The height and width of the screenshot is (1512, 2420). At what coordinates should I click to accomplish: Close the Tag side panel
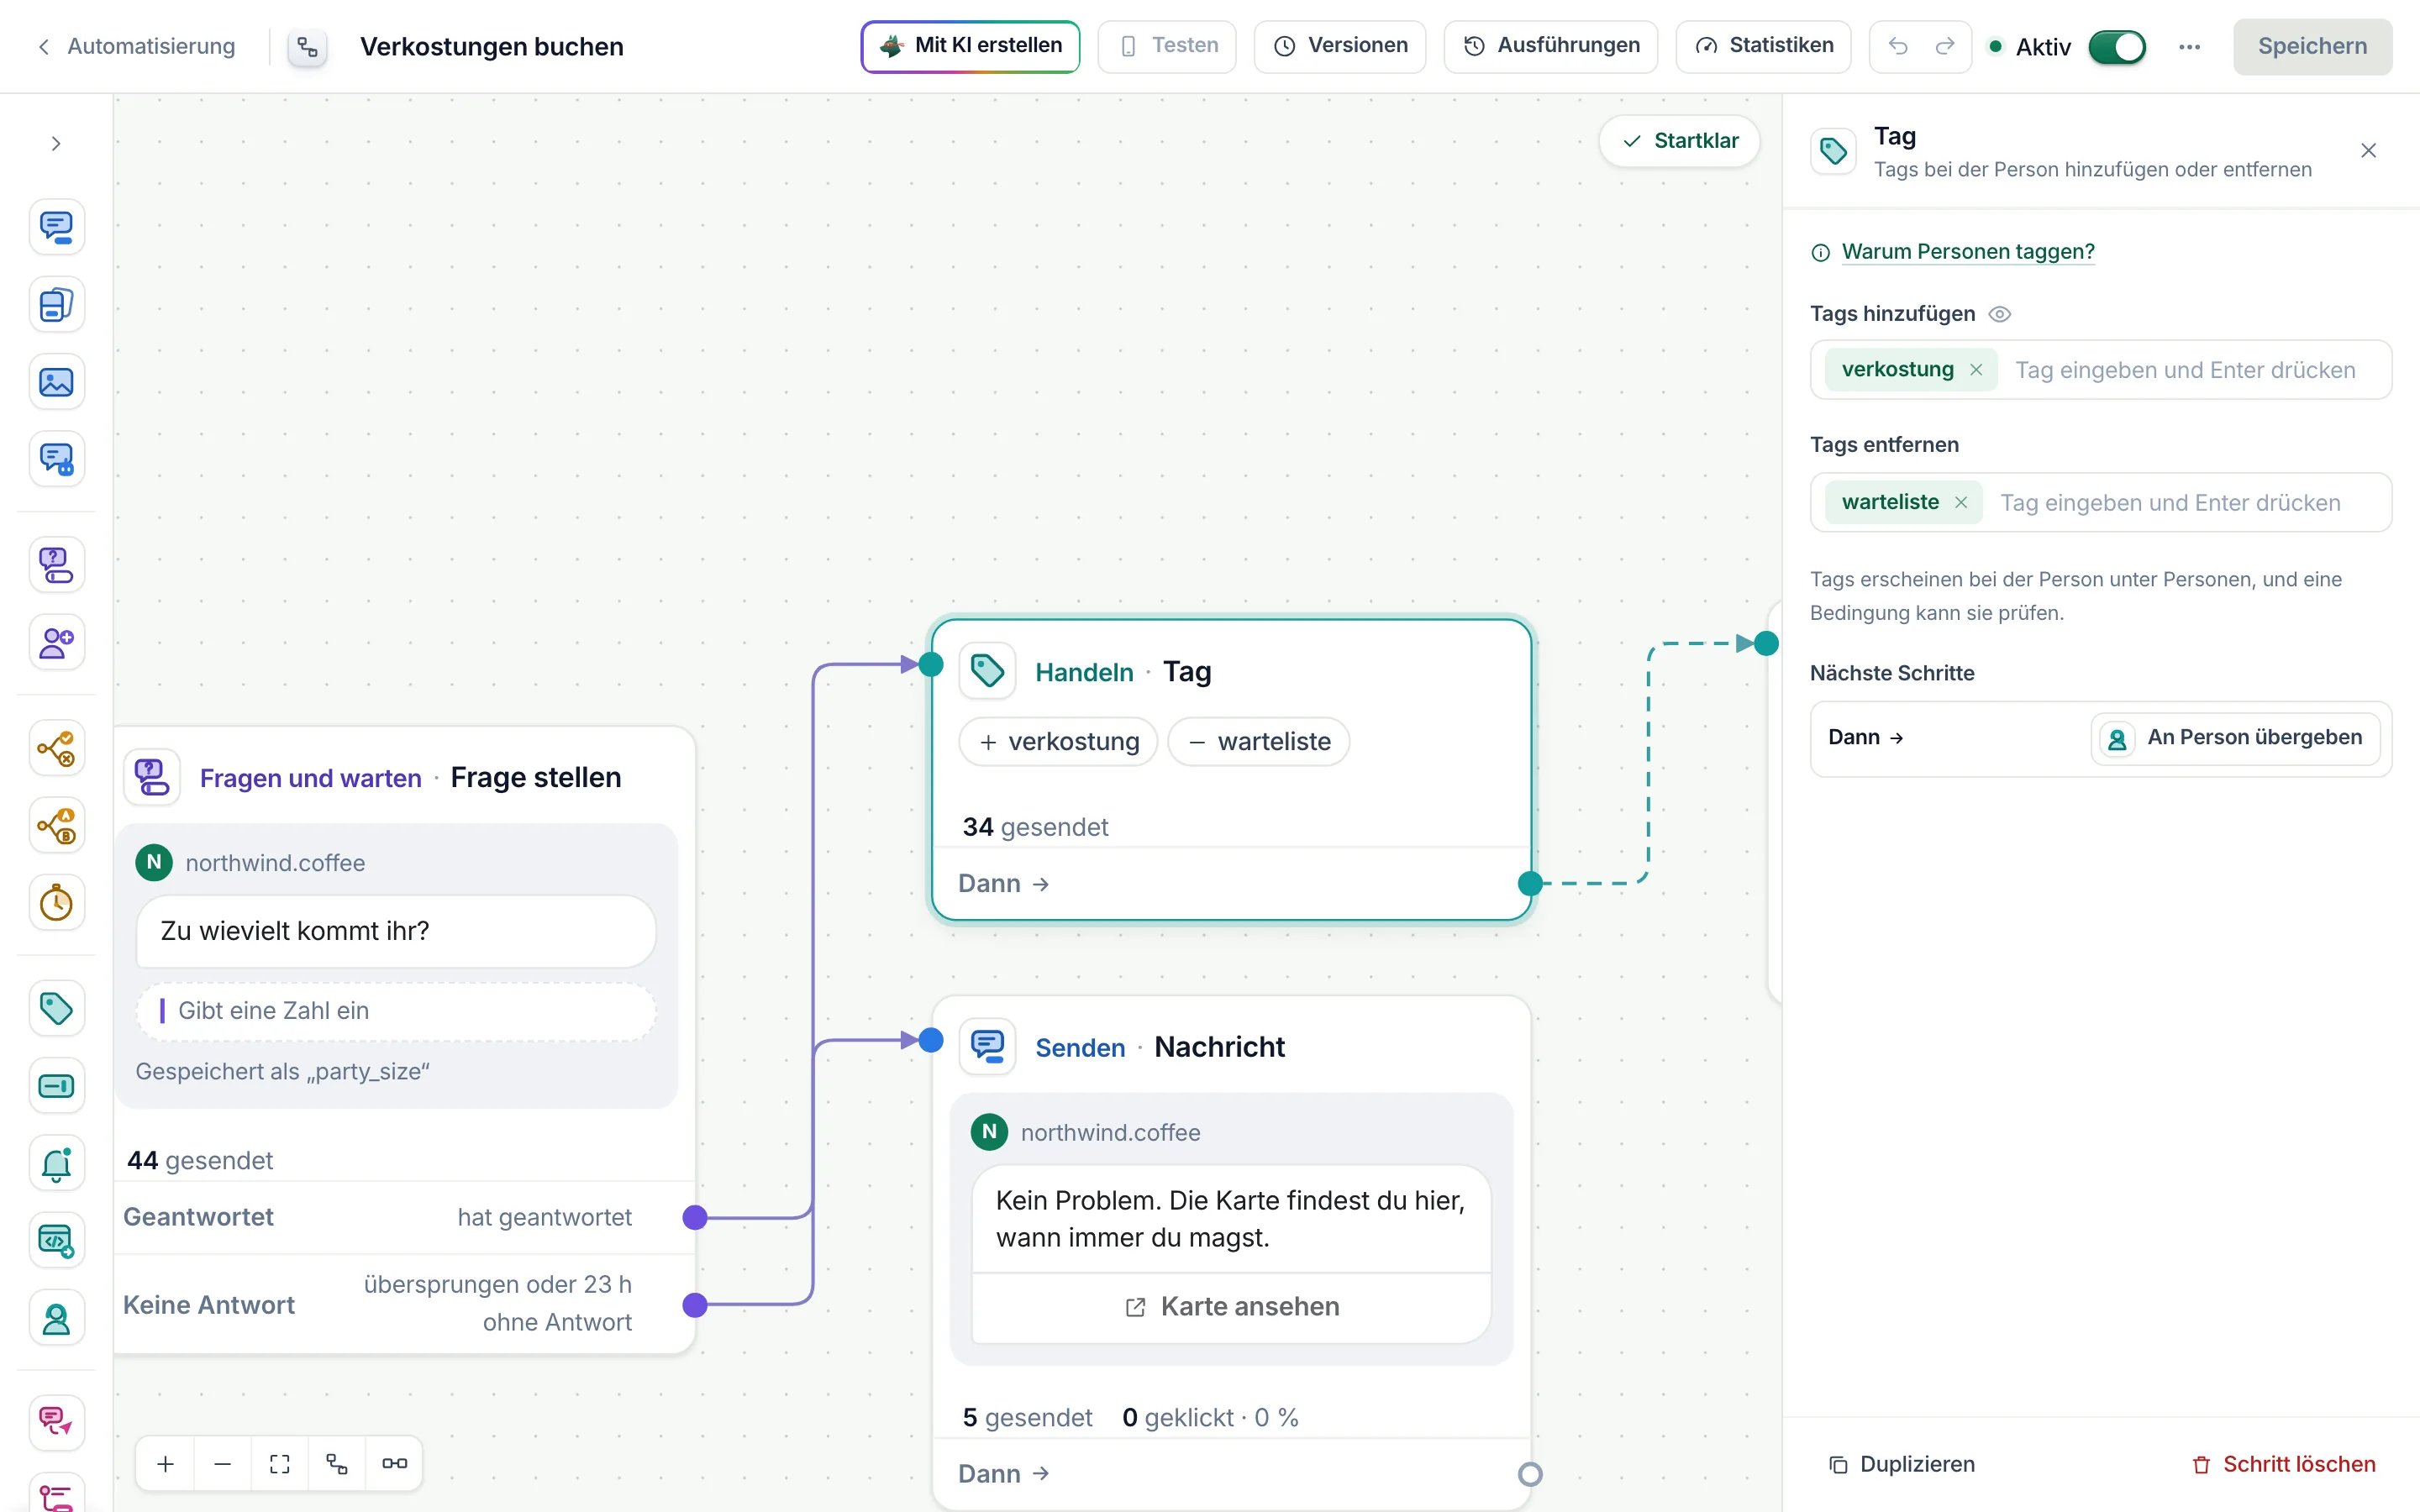tap(2368, 151)
